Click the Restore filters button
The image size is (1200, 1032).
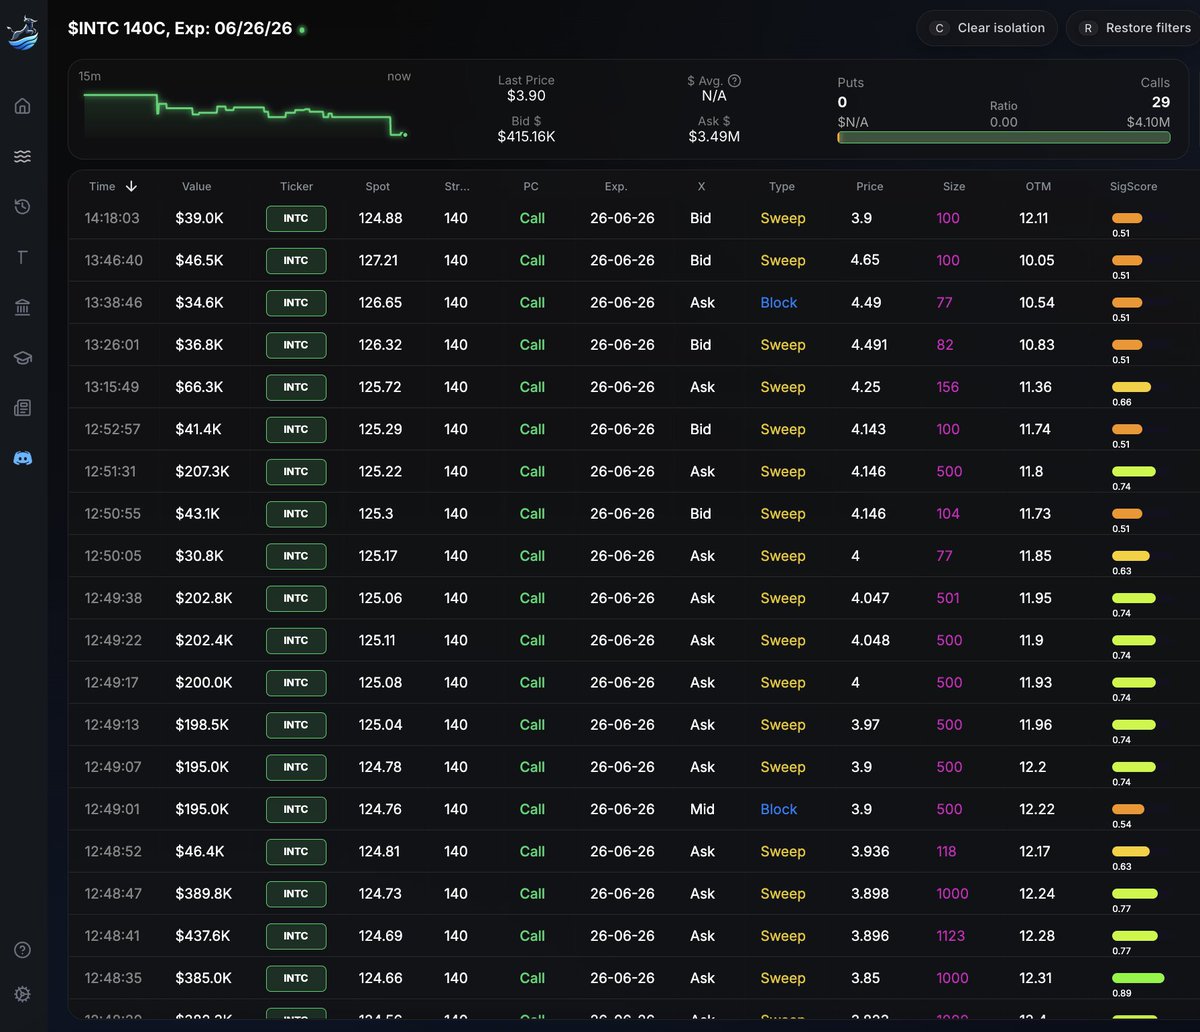point(1134,28)
